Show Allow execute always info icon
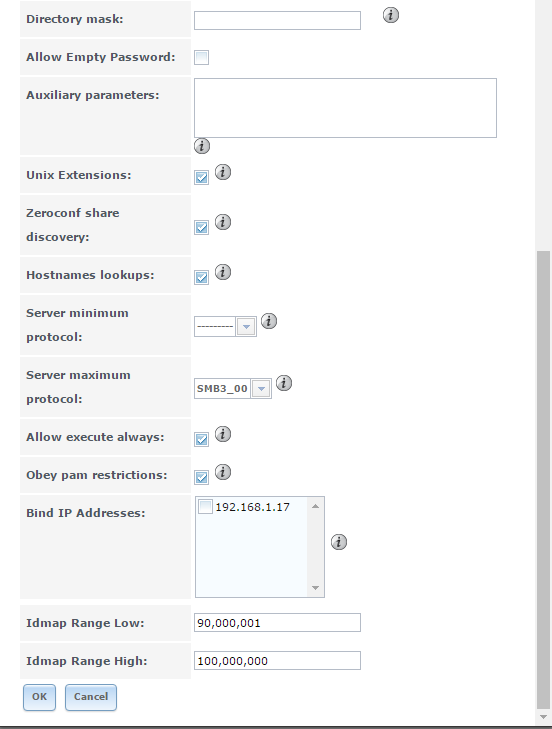The image size is (552, 729). (x=223, y=434)
